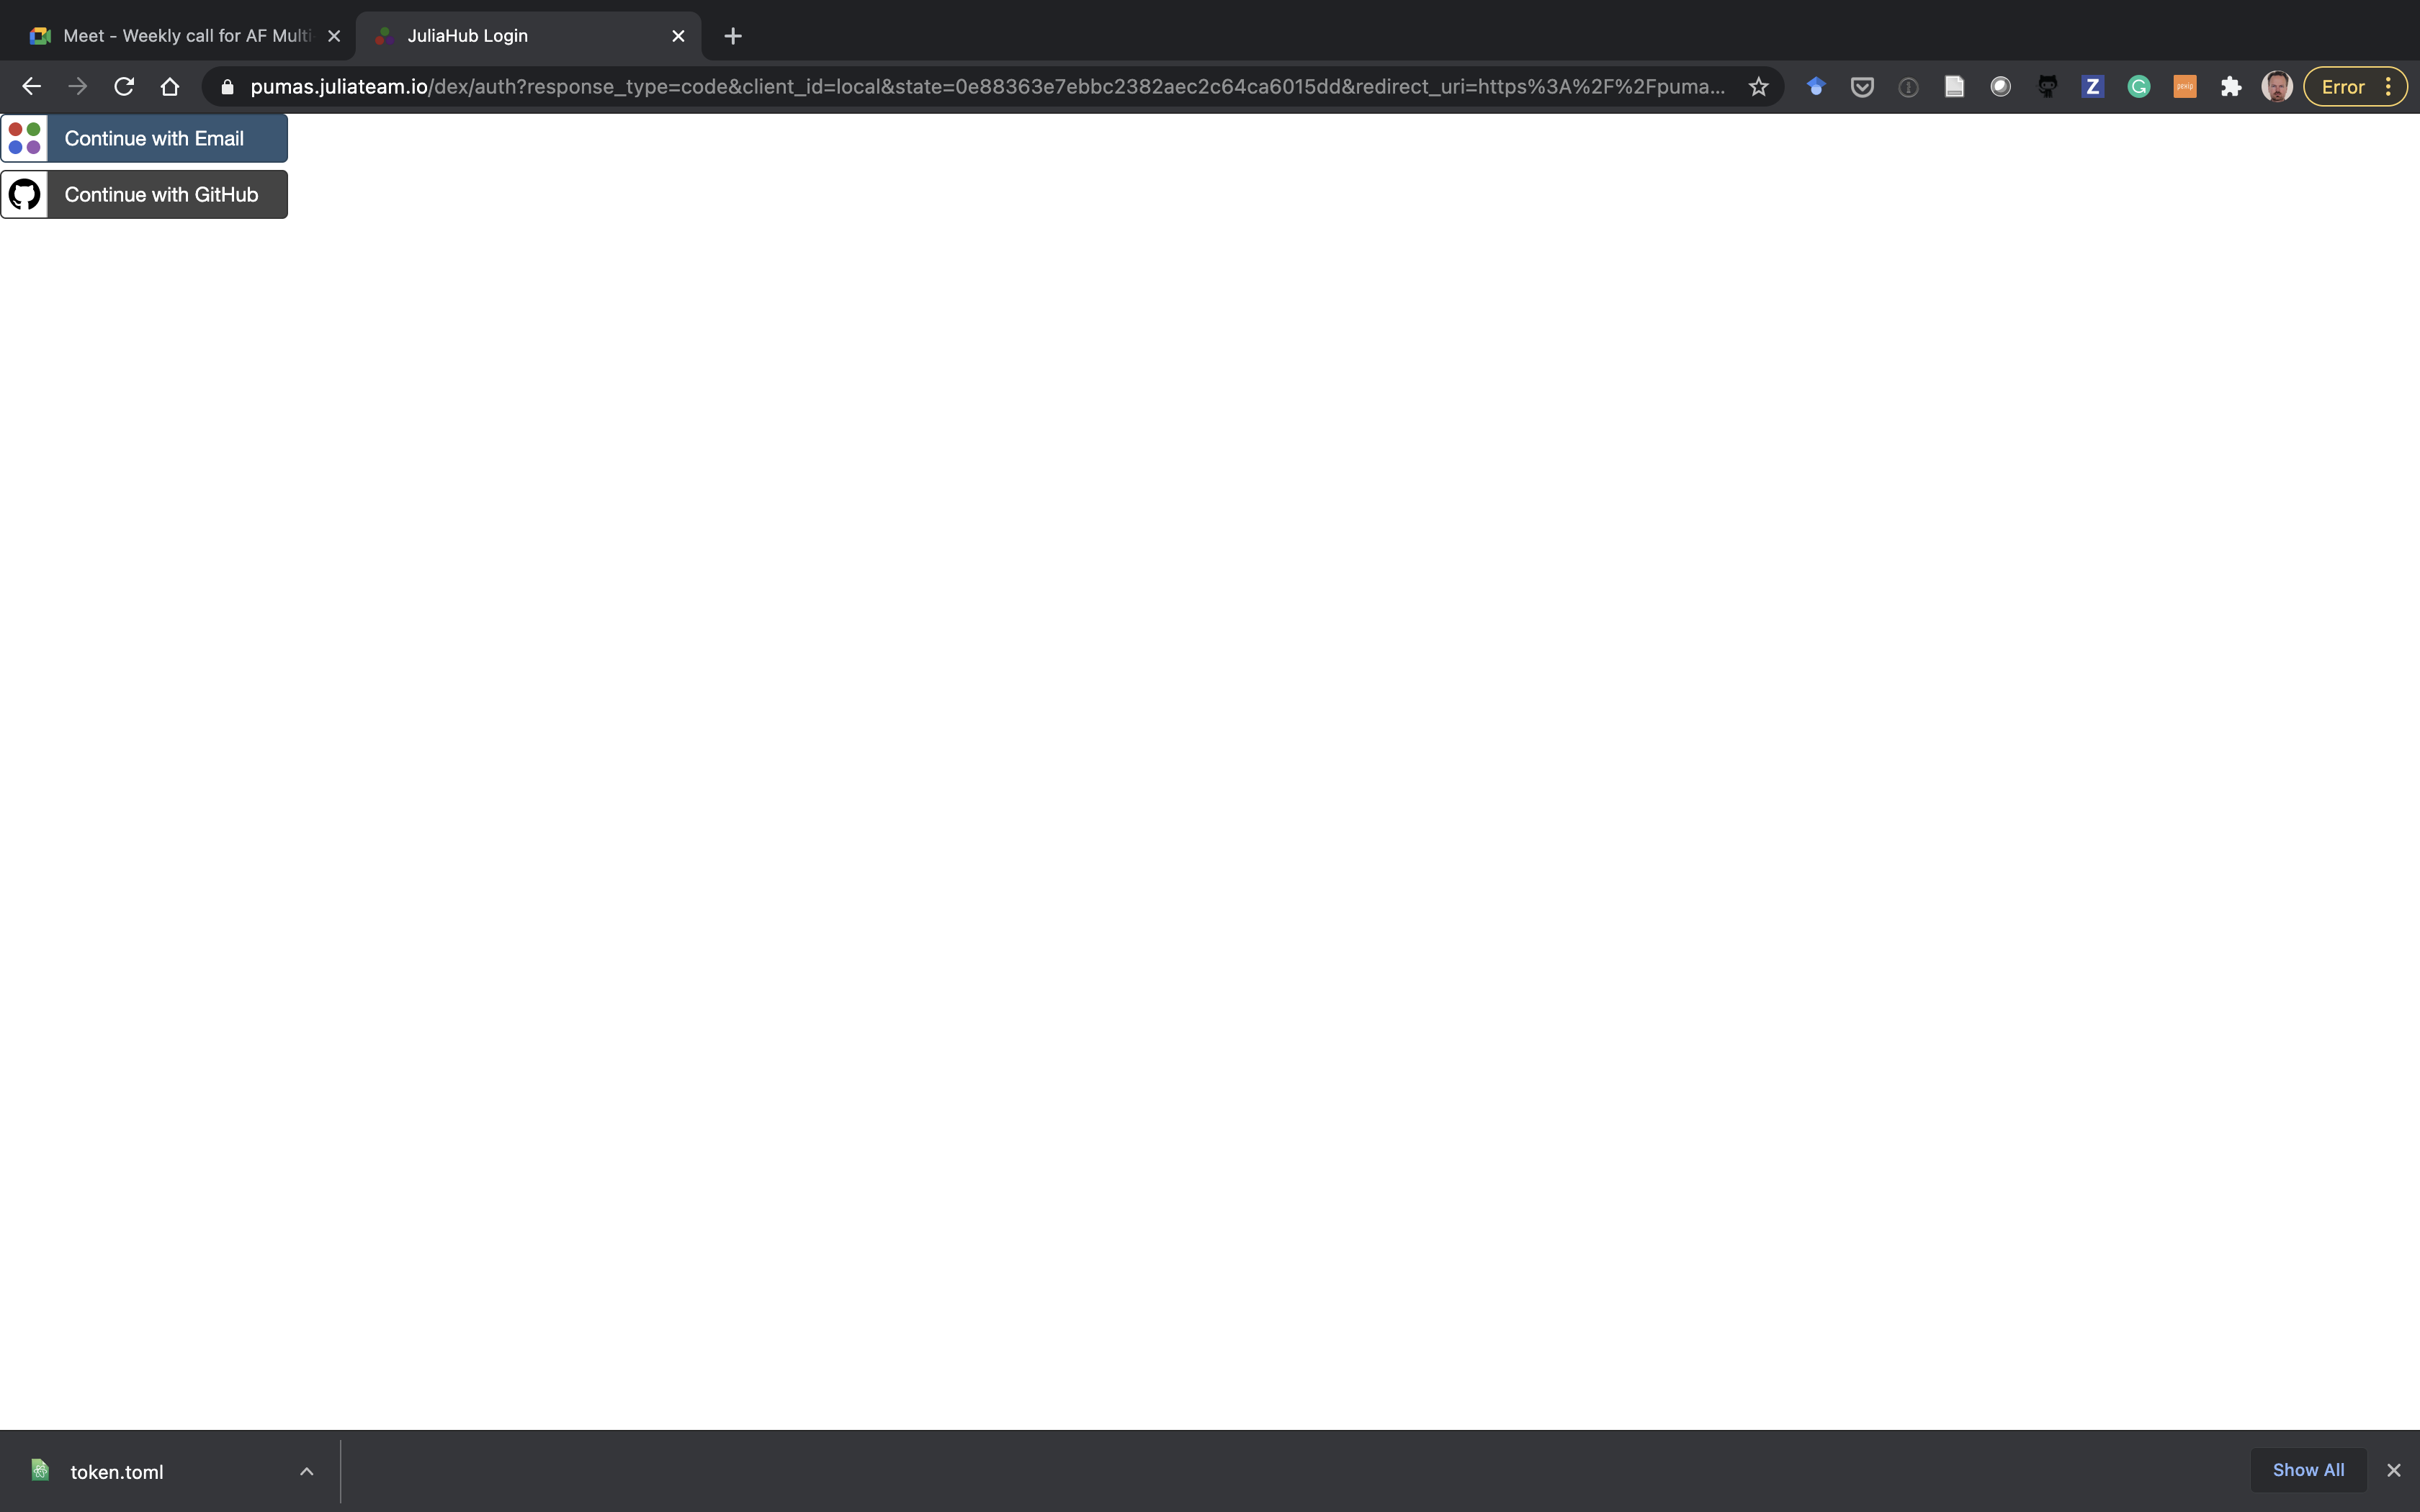View site security via the lock icon
Image resolution: width=2420 pixels, height=1512 pixels.
(x=227, y=87)
